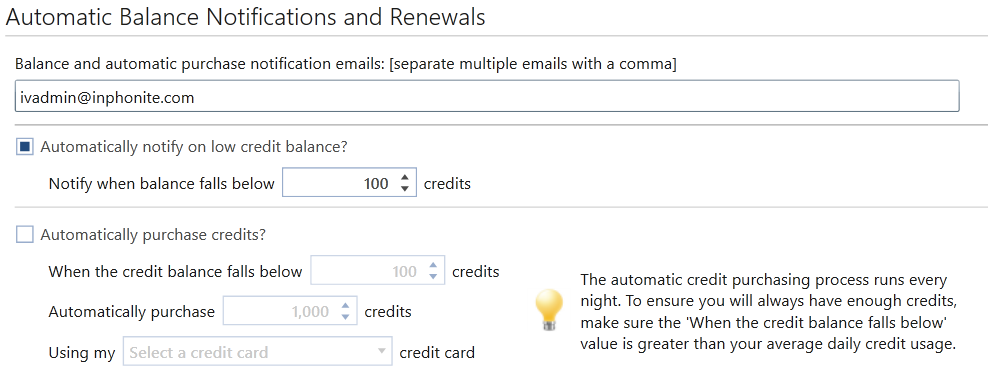Increase the notify balance threshold with up arrow
988x385 pixels.
pos(405,178)
